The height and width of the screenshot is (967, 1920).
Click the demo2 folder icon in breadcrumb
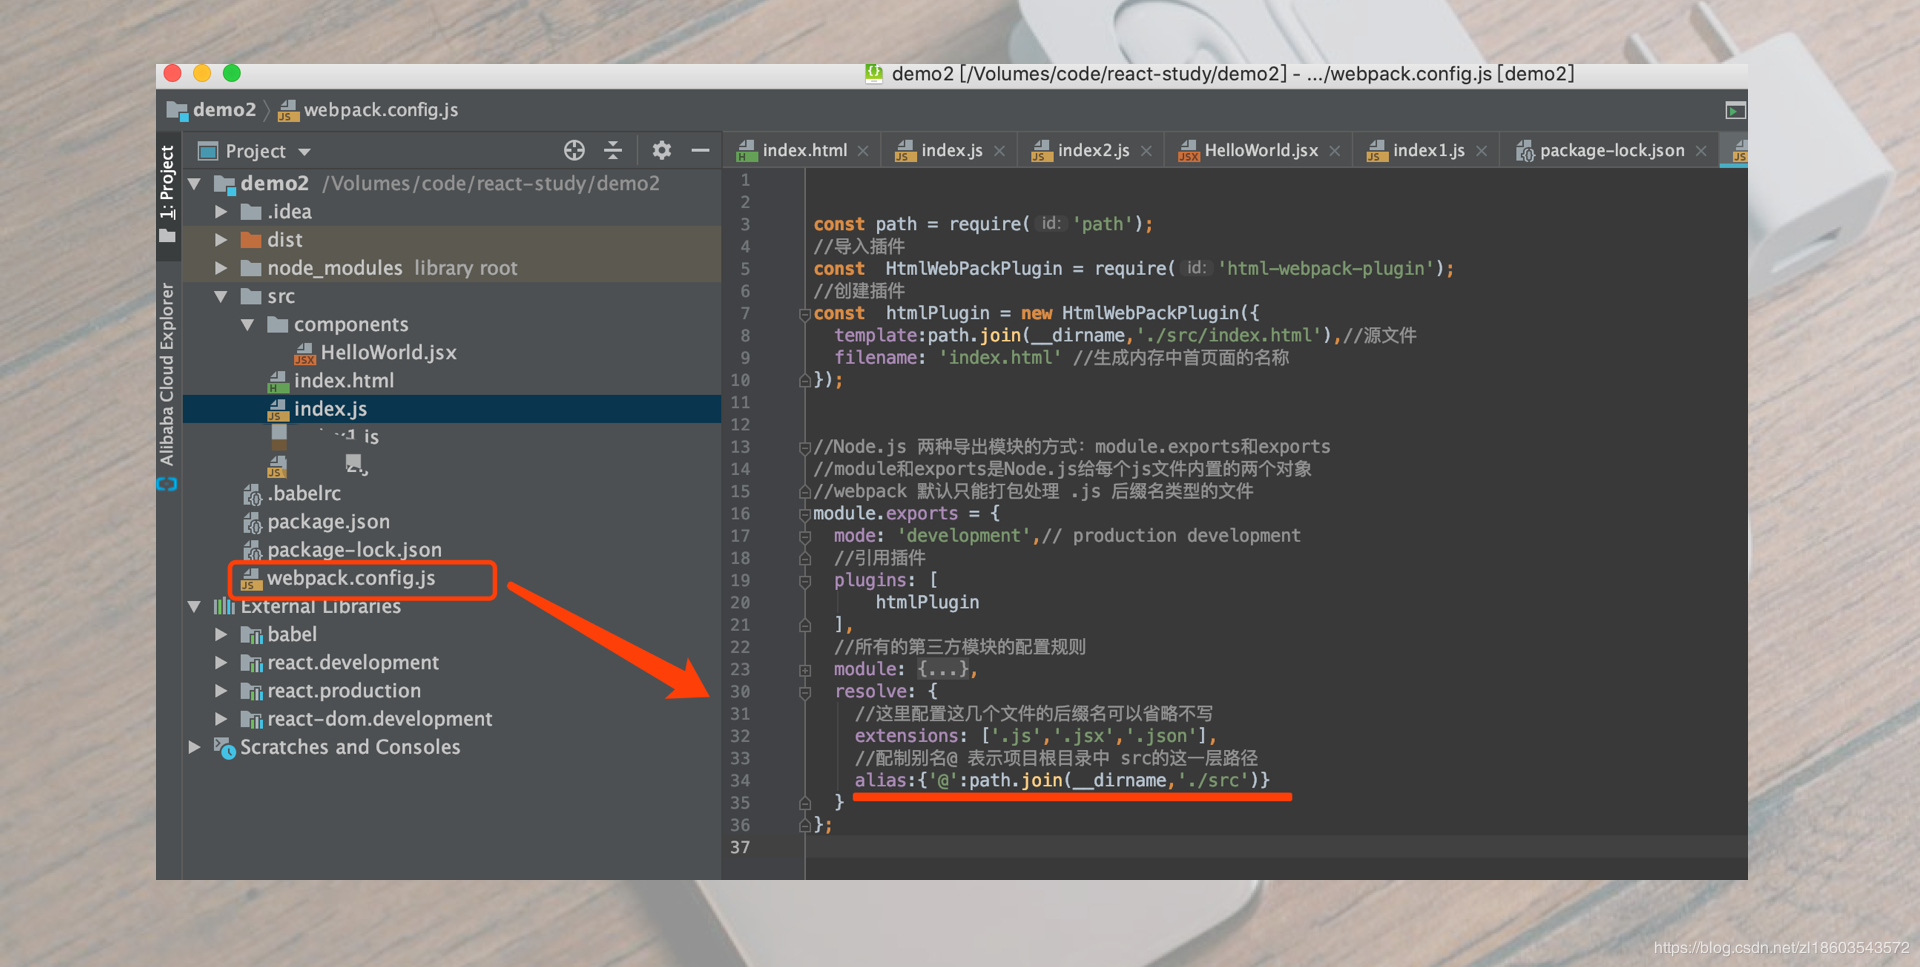pos(177,110)
